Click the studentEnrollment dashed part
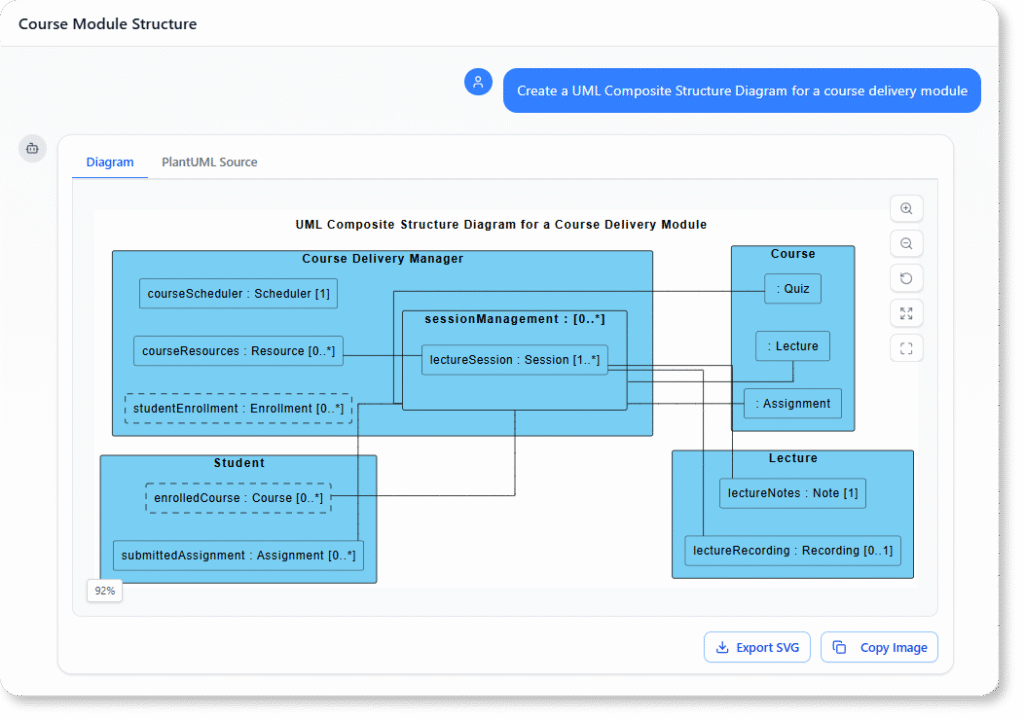The height and width of the screenshot is (719, 1024). pyautogui.click(x=238, y=408)
